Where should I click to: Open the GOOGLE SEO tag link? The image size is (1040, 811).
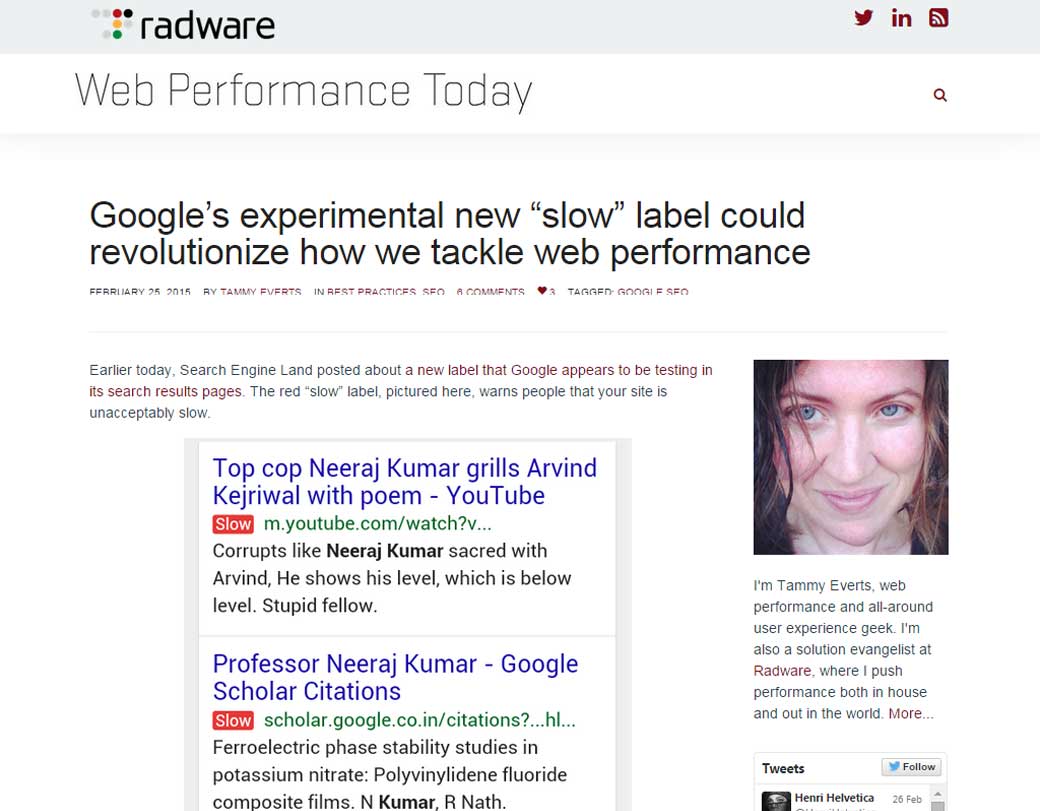point(652,292)
